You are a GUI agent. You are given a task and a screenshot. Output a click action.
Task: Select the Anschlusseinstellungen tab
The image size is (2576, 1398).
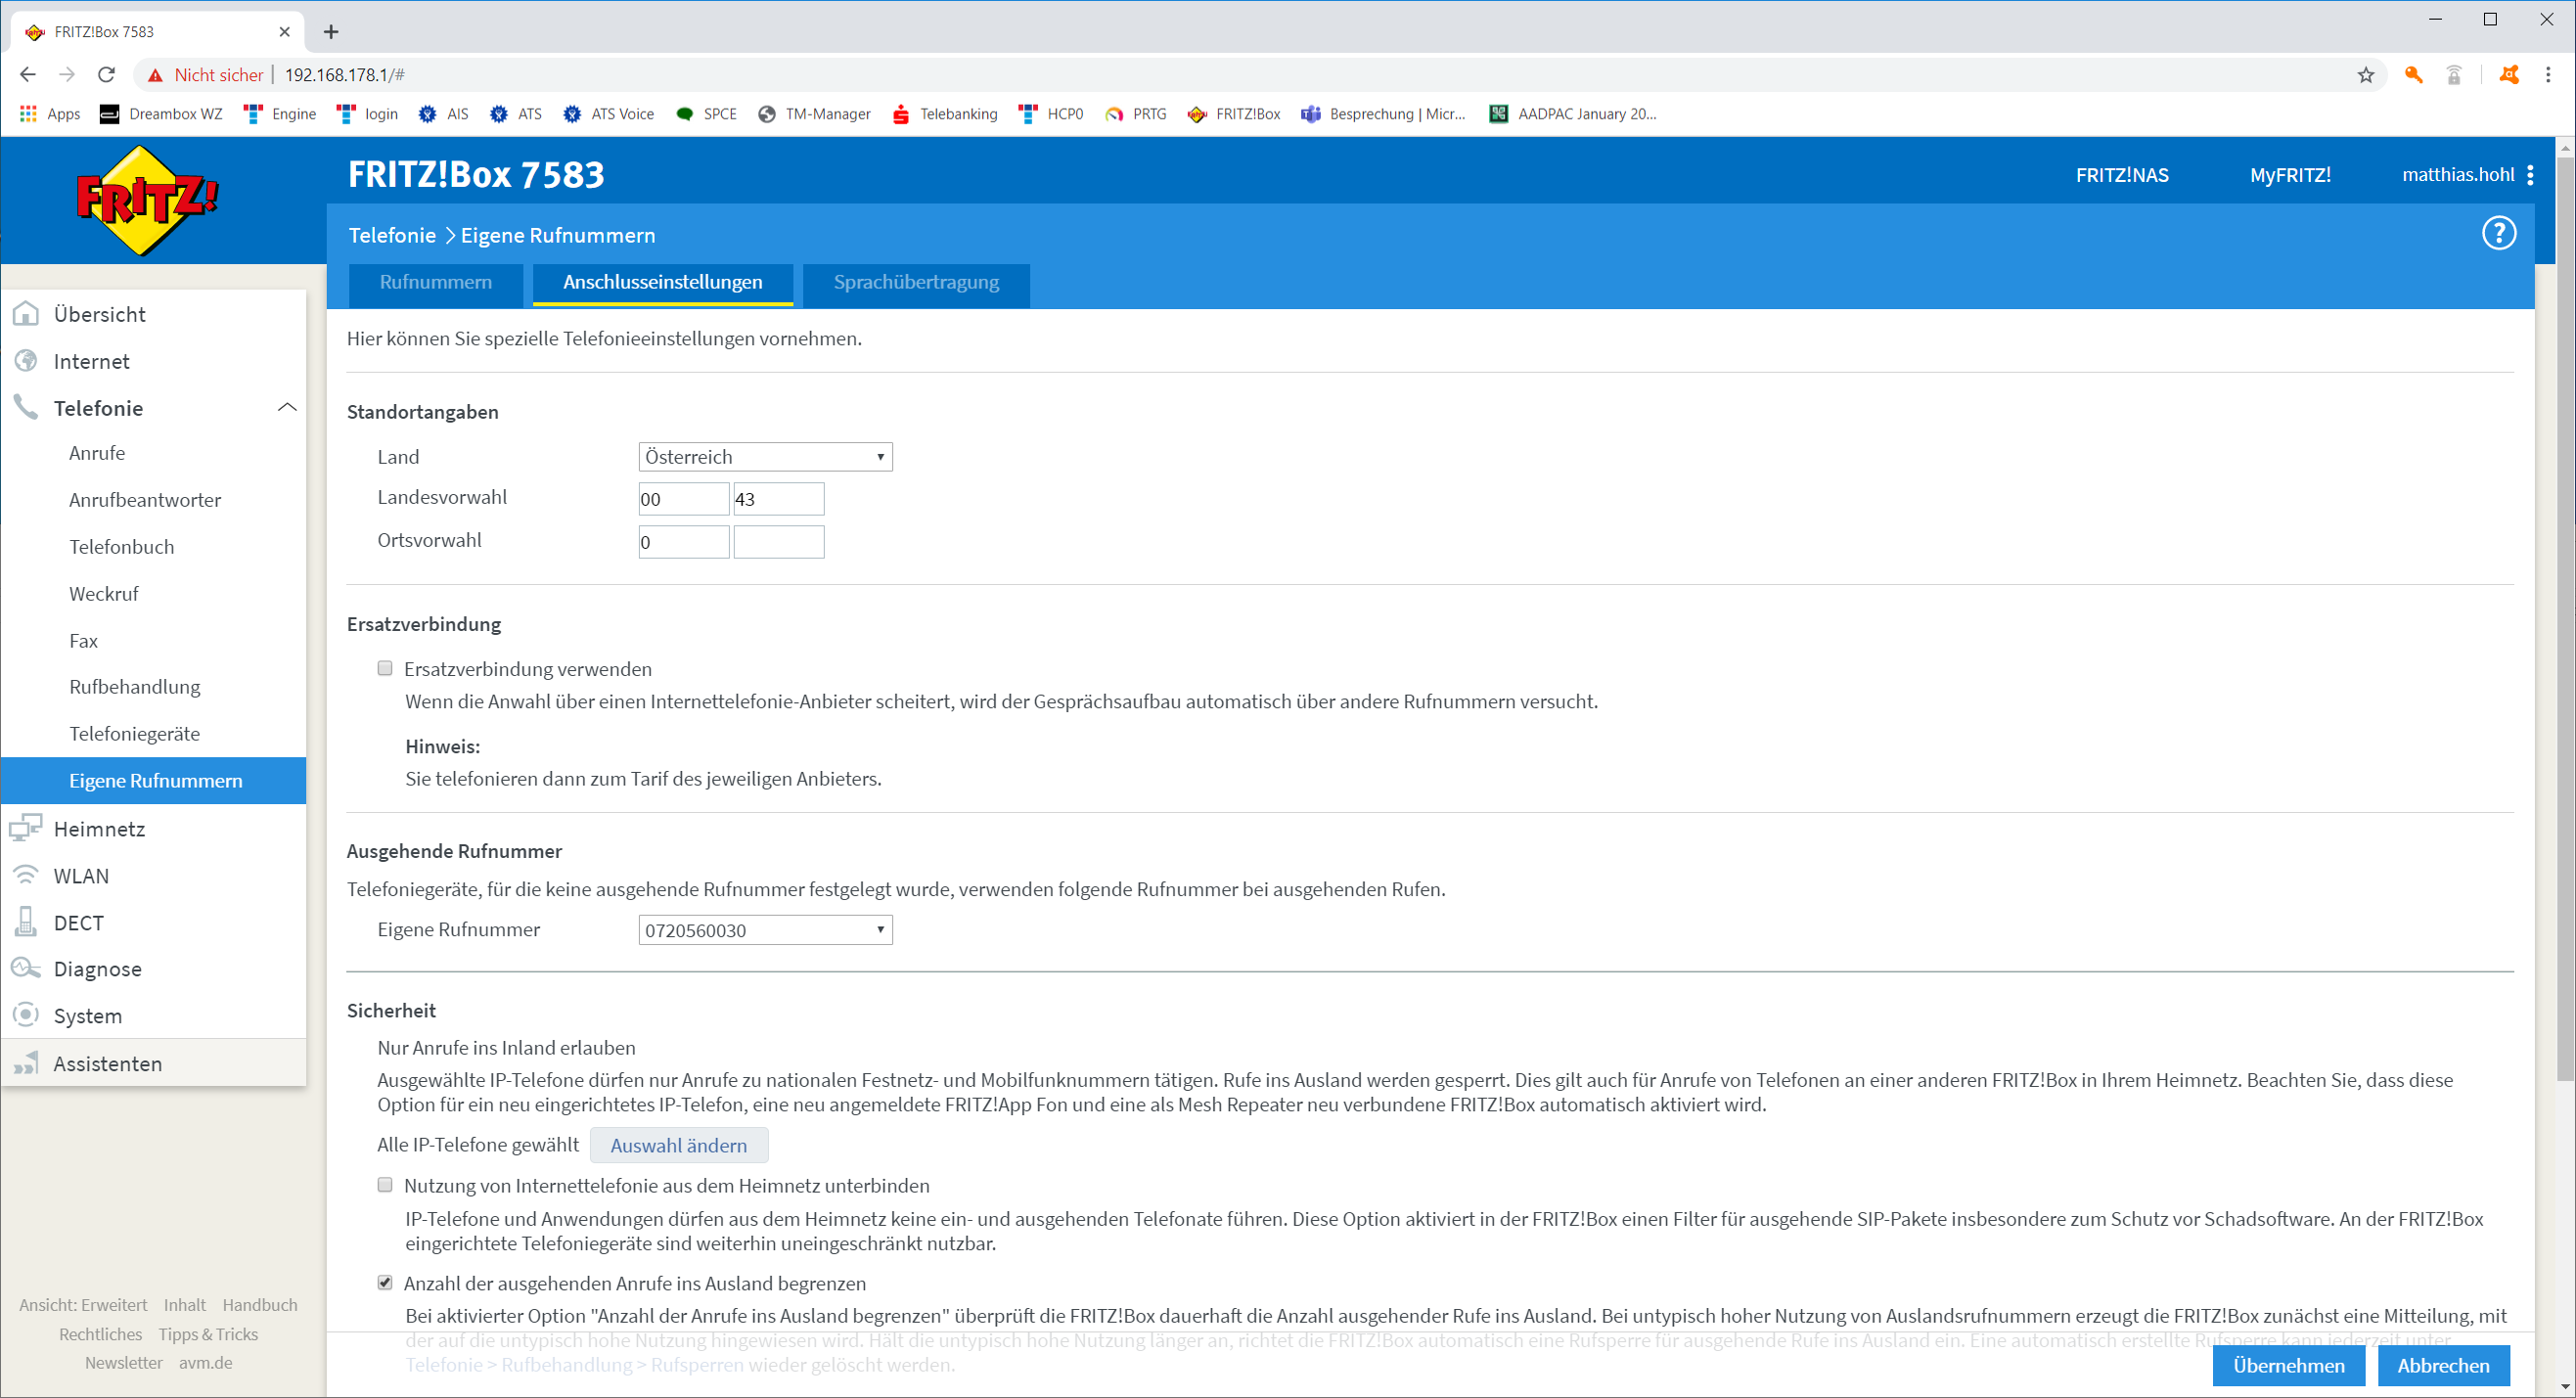coord(663,283)
